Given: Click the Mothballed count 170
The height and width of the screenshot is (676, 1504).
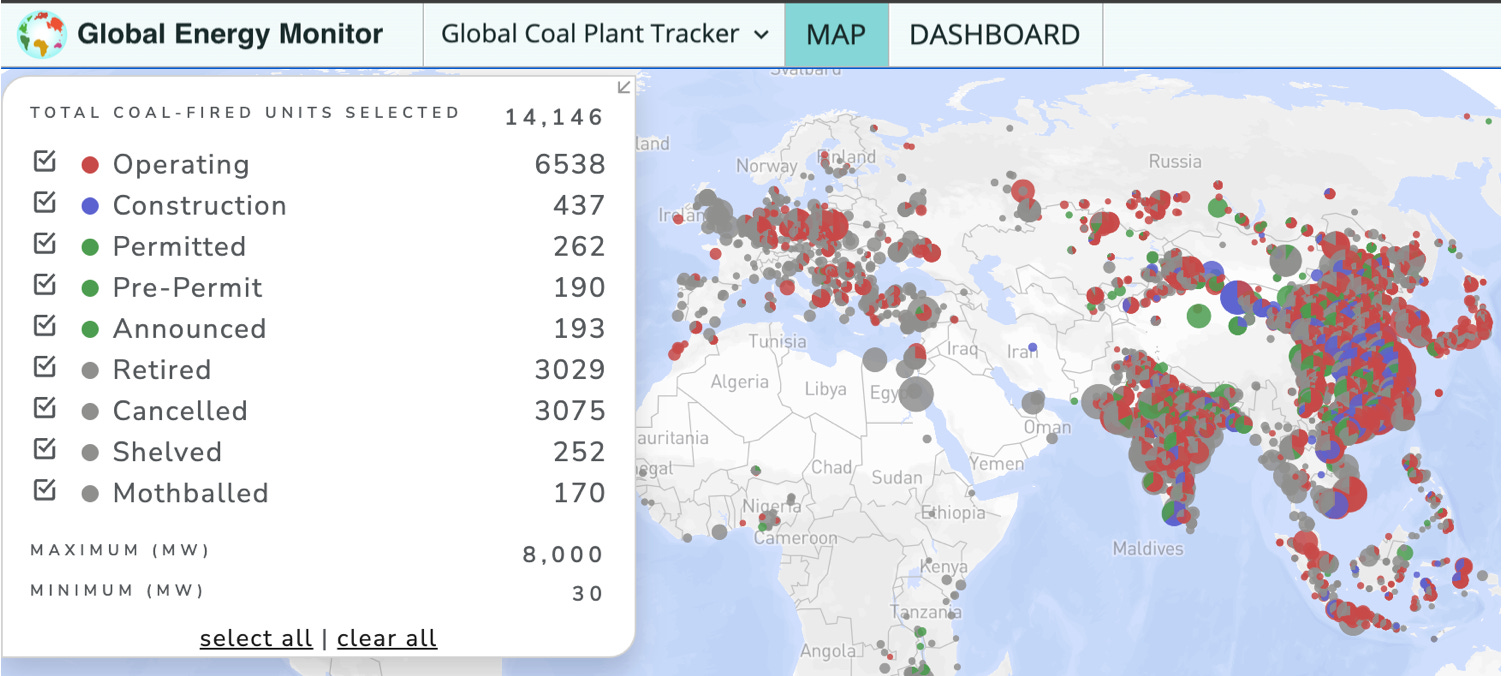Looking at the screenshot, I should coord(580,492).
